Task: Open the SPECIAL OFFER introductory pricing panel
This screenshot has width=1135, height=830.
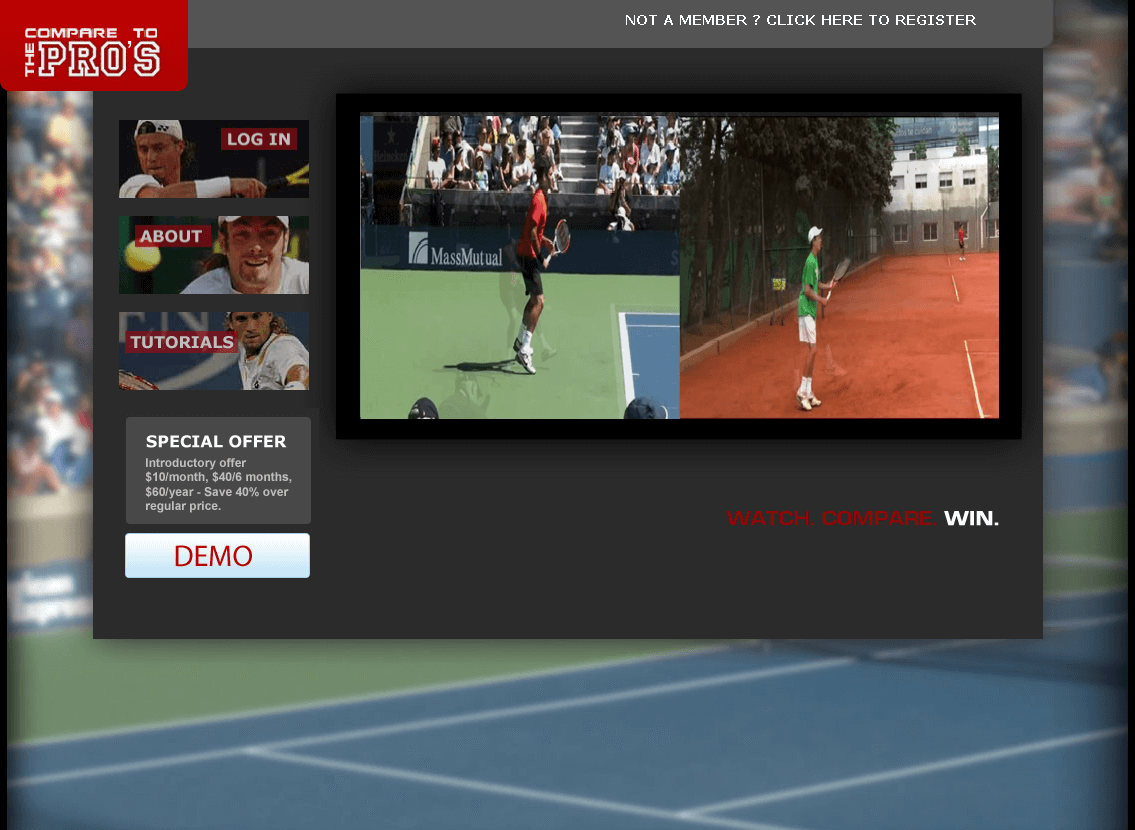Action: point(217,470)
